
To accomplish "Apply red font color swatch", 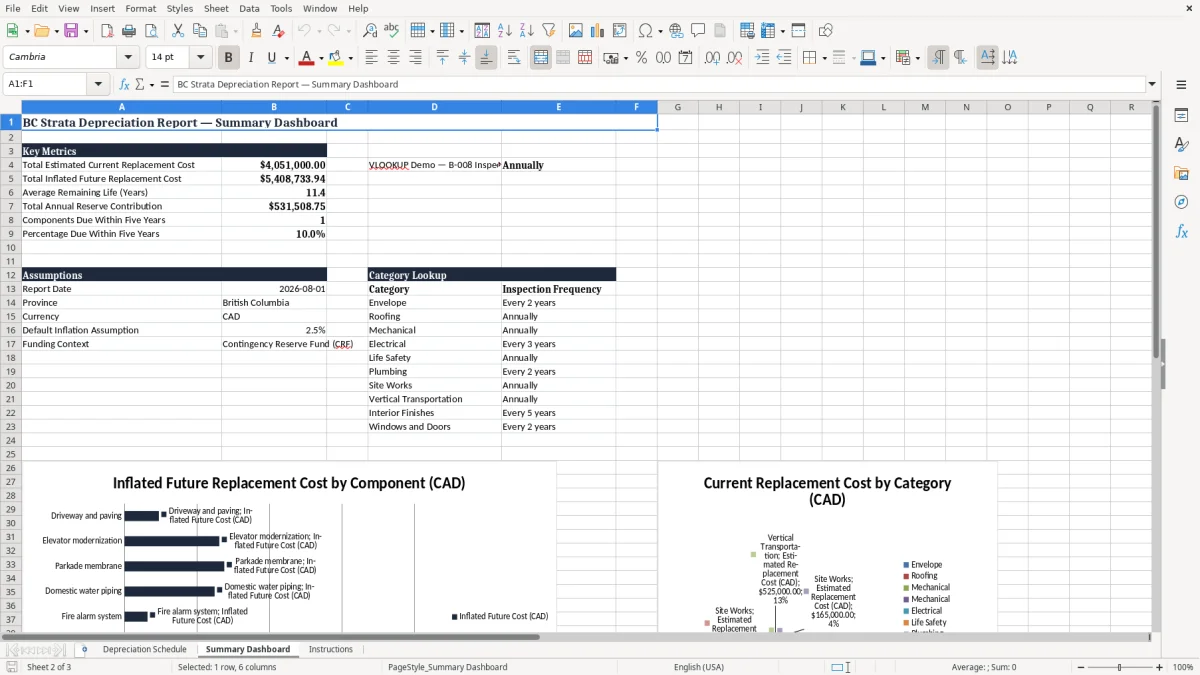I will 306,58.
